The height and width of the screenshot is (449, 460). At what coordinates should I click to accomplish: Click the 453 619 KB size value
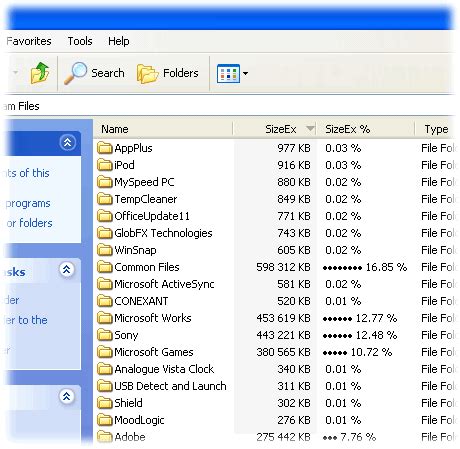tap(283, 318)
